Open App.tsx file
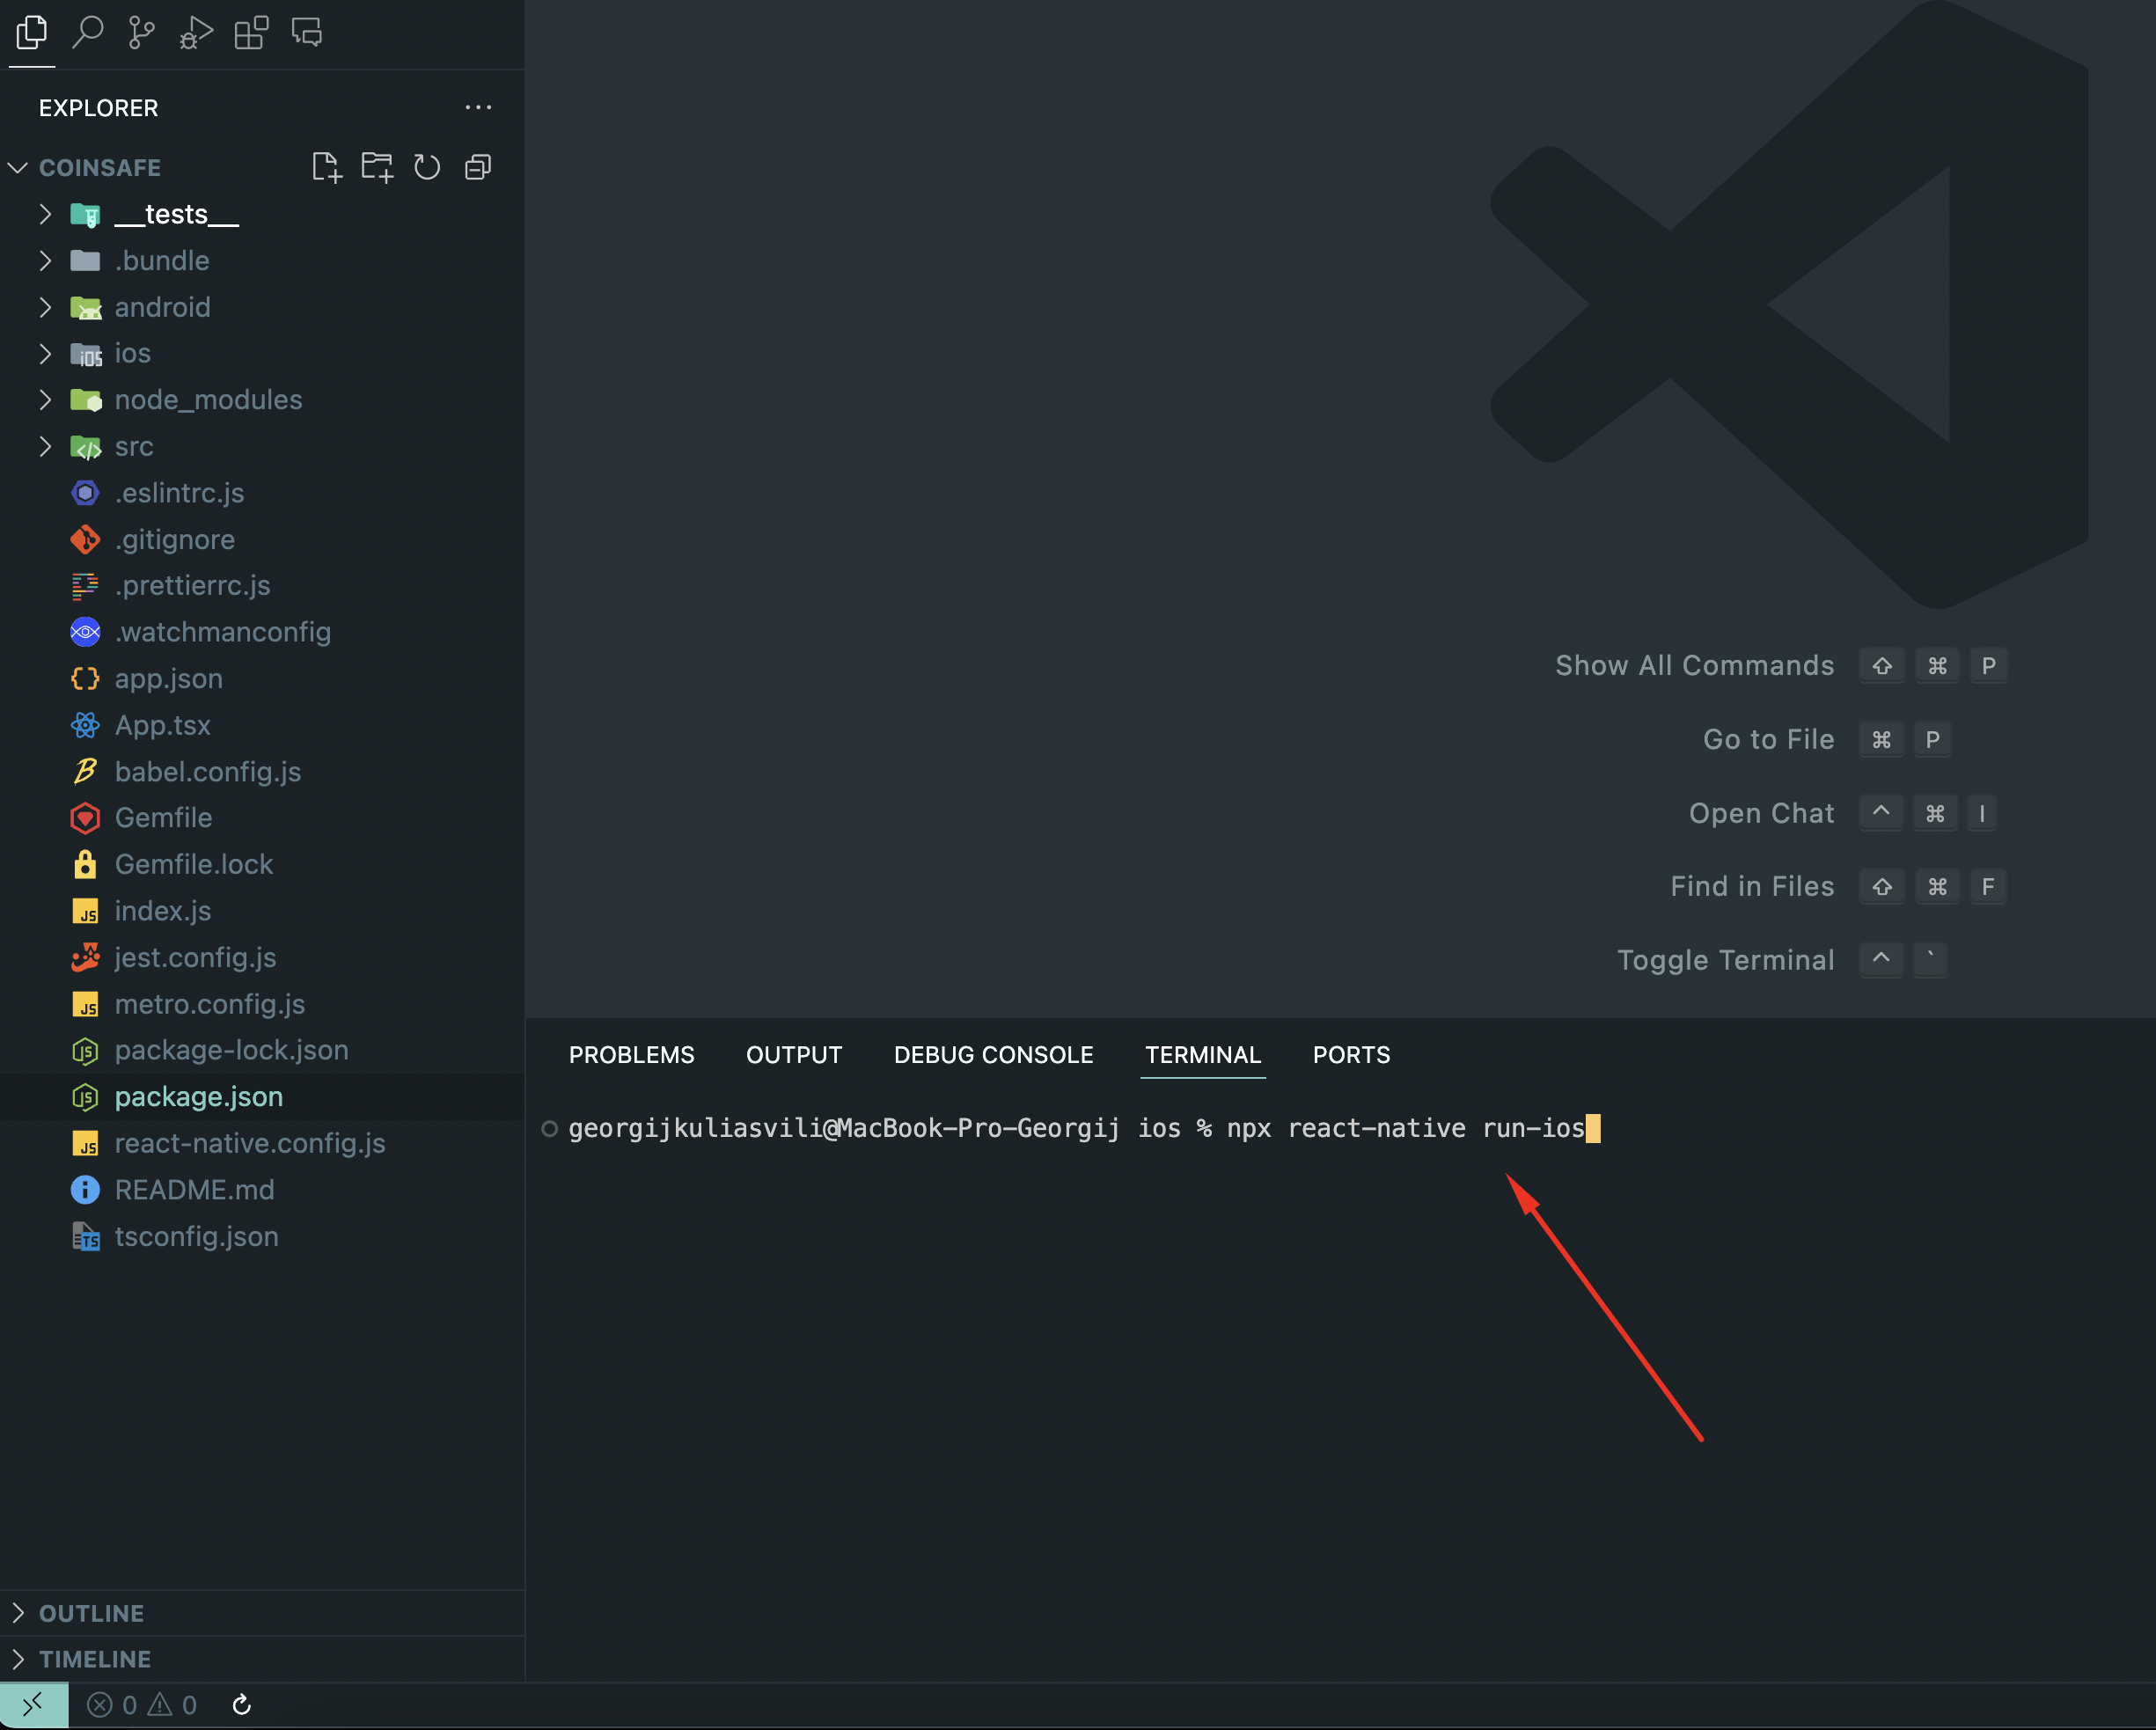The width and height of the screenshot is (2156, 1730). pos(262,725)
